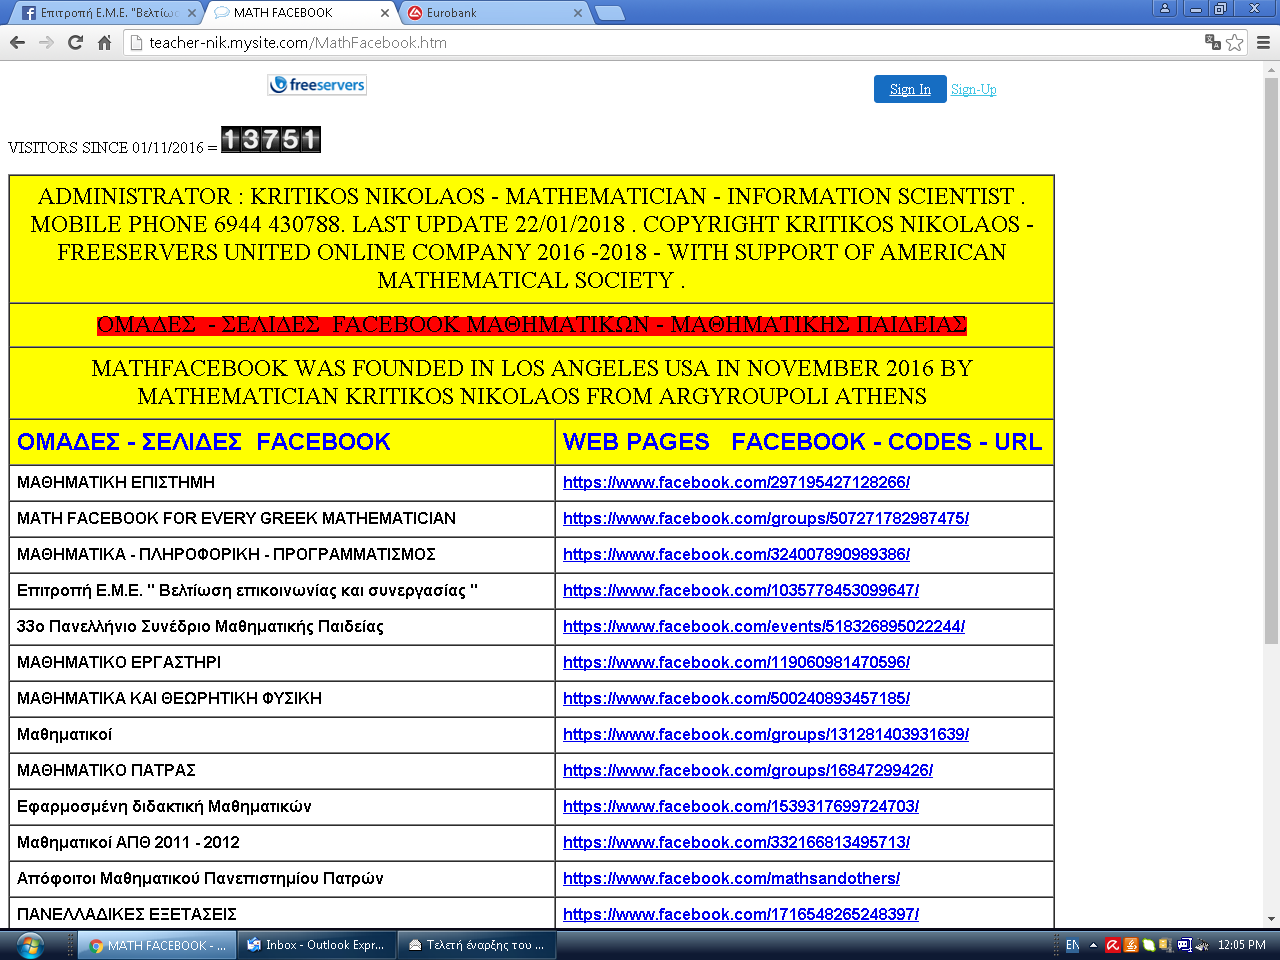Image resolution: width=1280 pixels, height=960 pixels.
Task: Open Facebook link ending 500240893457185
Action: pos(736,698)
